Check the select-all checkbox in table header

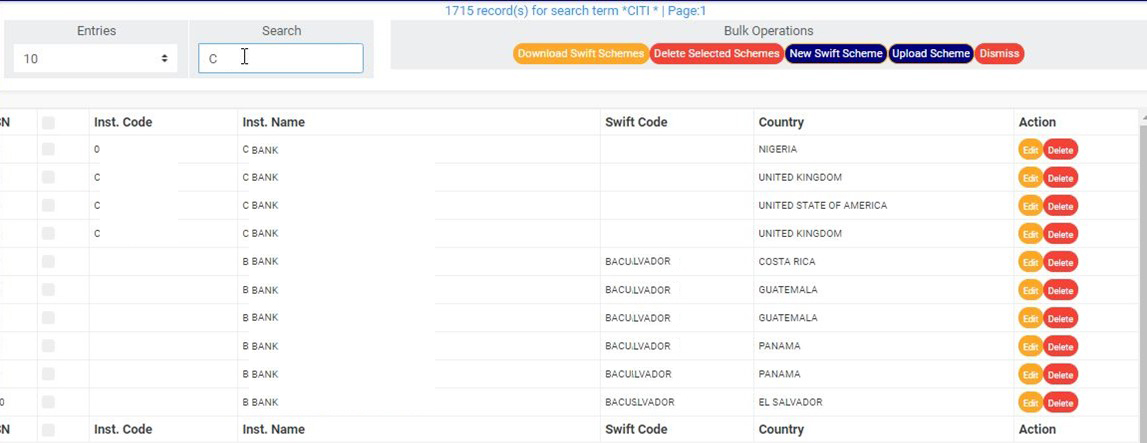(x=48, y=122)
